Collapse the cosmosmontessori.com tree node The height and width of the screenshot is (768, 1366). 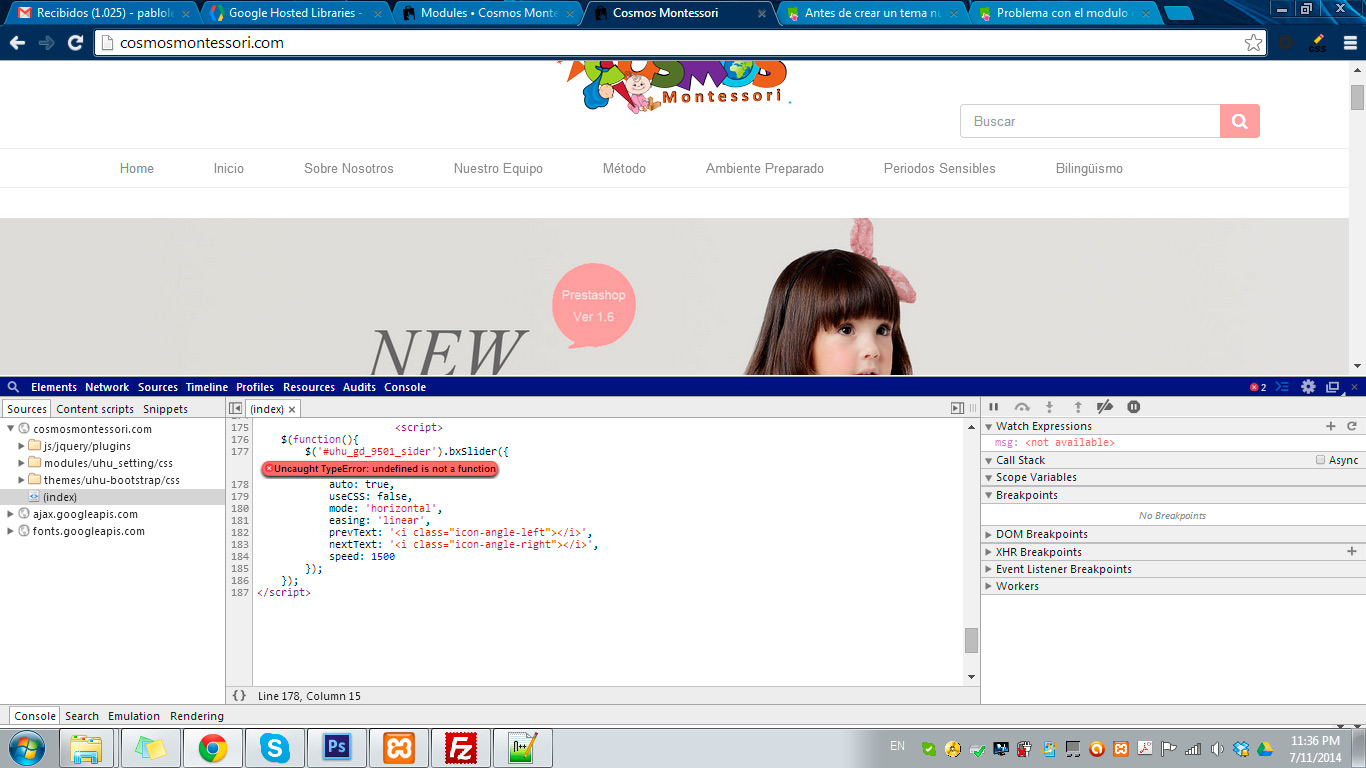coord(11,429)
